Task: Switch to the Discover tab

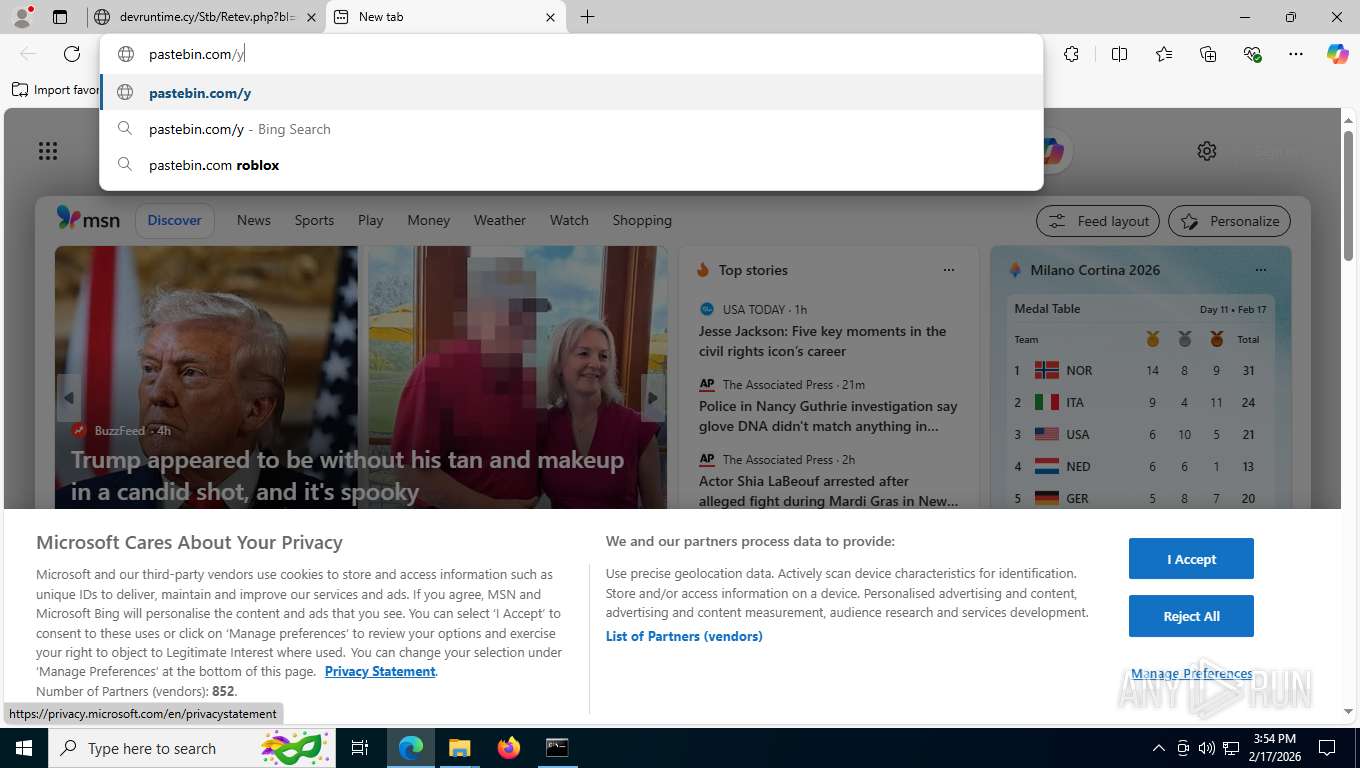Action: point(175,220)
